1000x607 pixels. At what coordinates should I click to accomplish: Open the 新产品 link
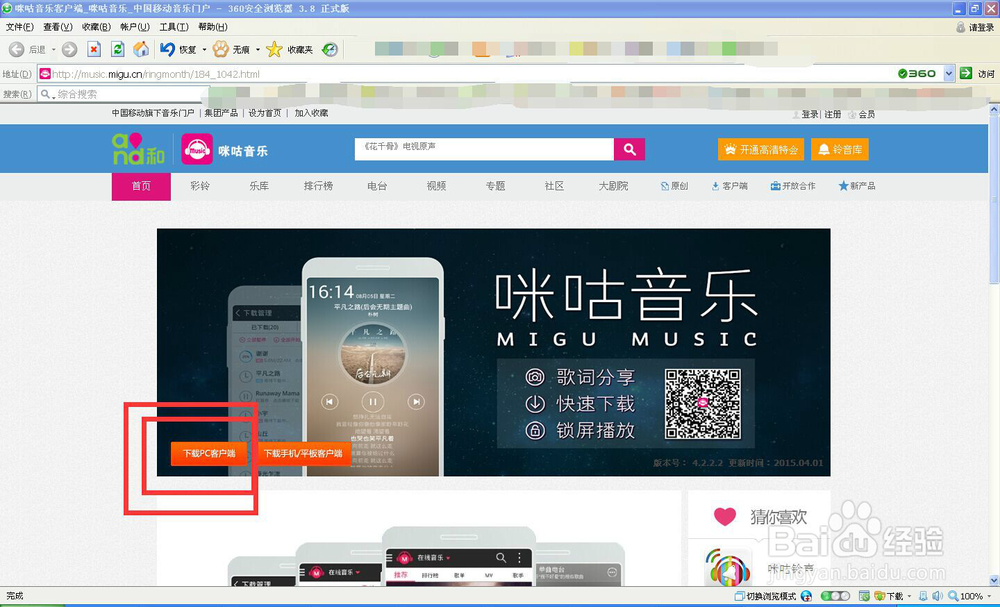[857, 186]
